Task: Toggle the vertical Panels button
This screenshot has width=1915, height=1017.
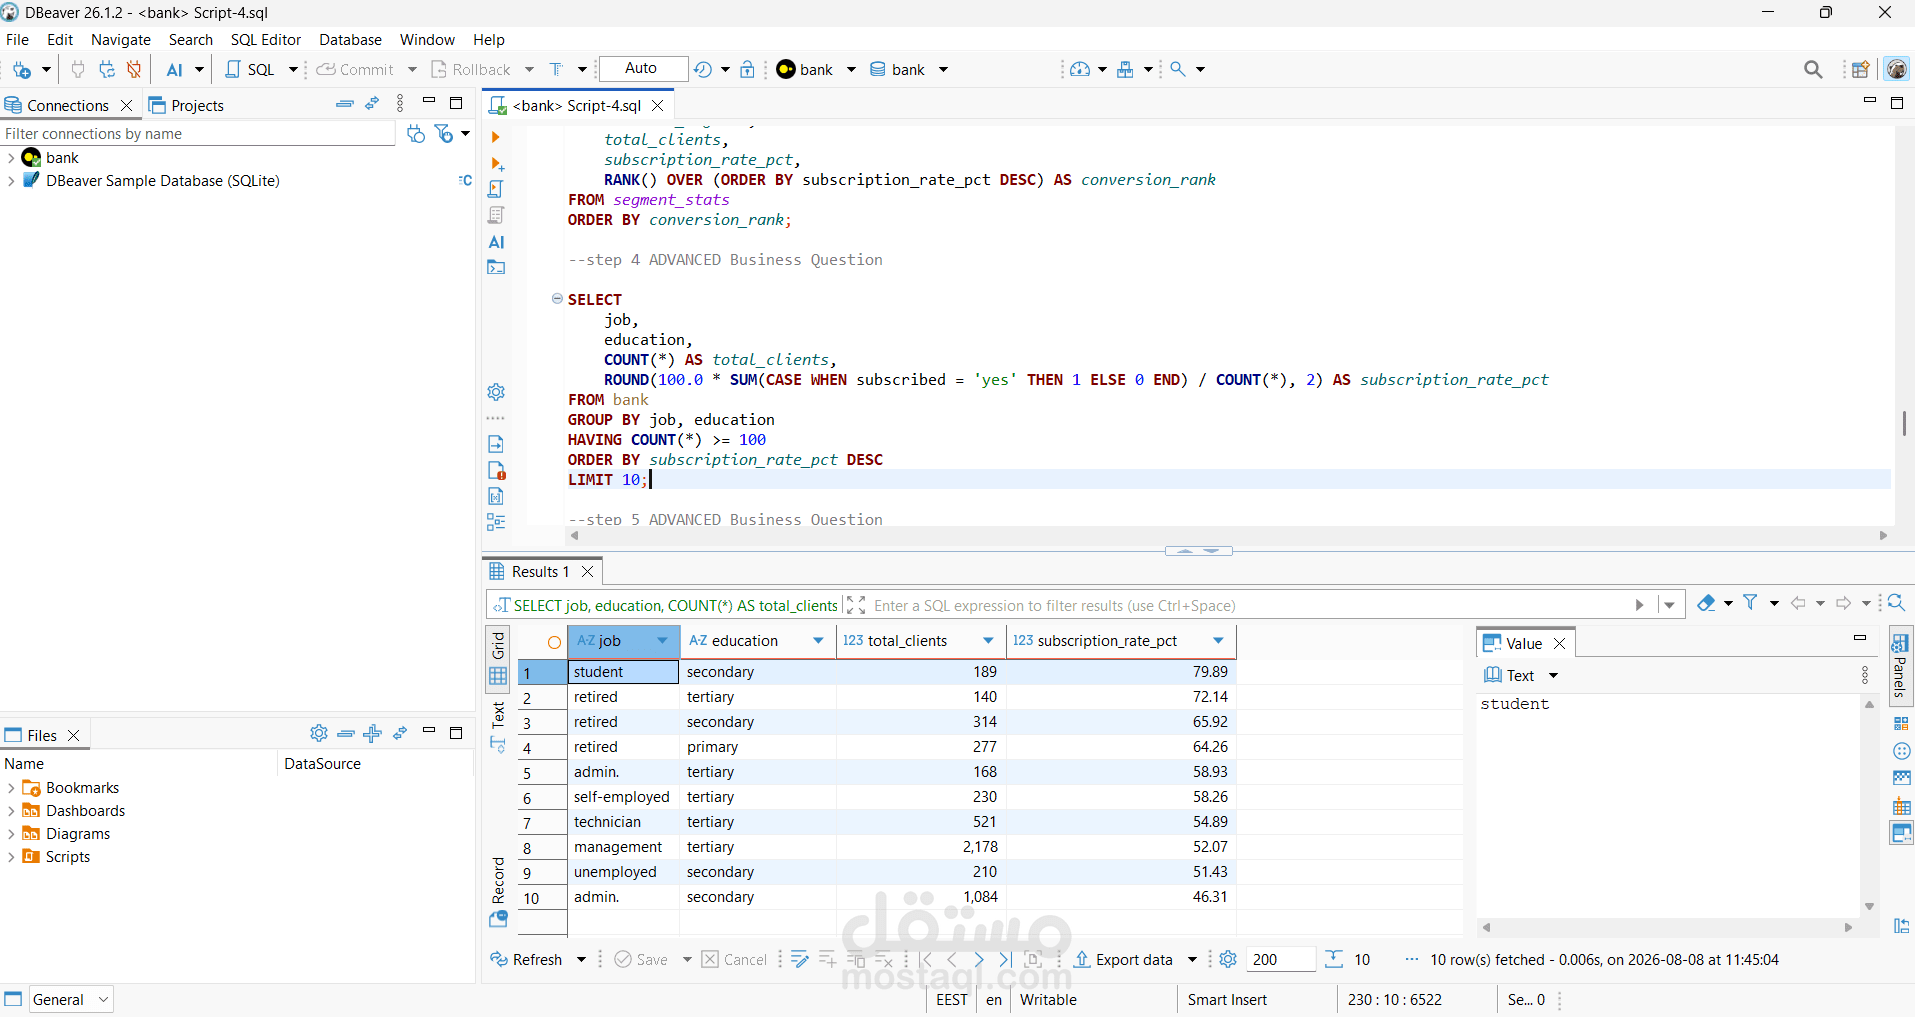Action: [x=1901, y=664]
